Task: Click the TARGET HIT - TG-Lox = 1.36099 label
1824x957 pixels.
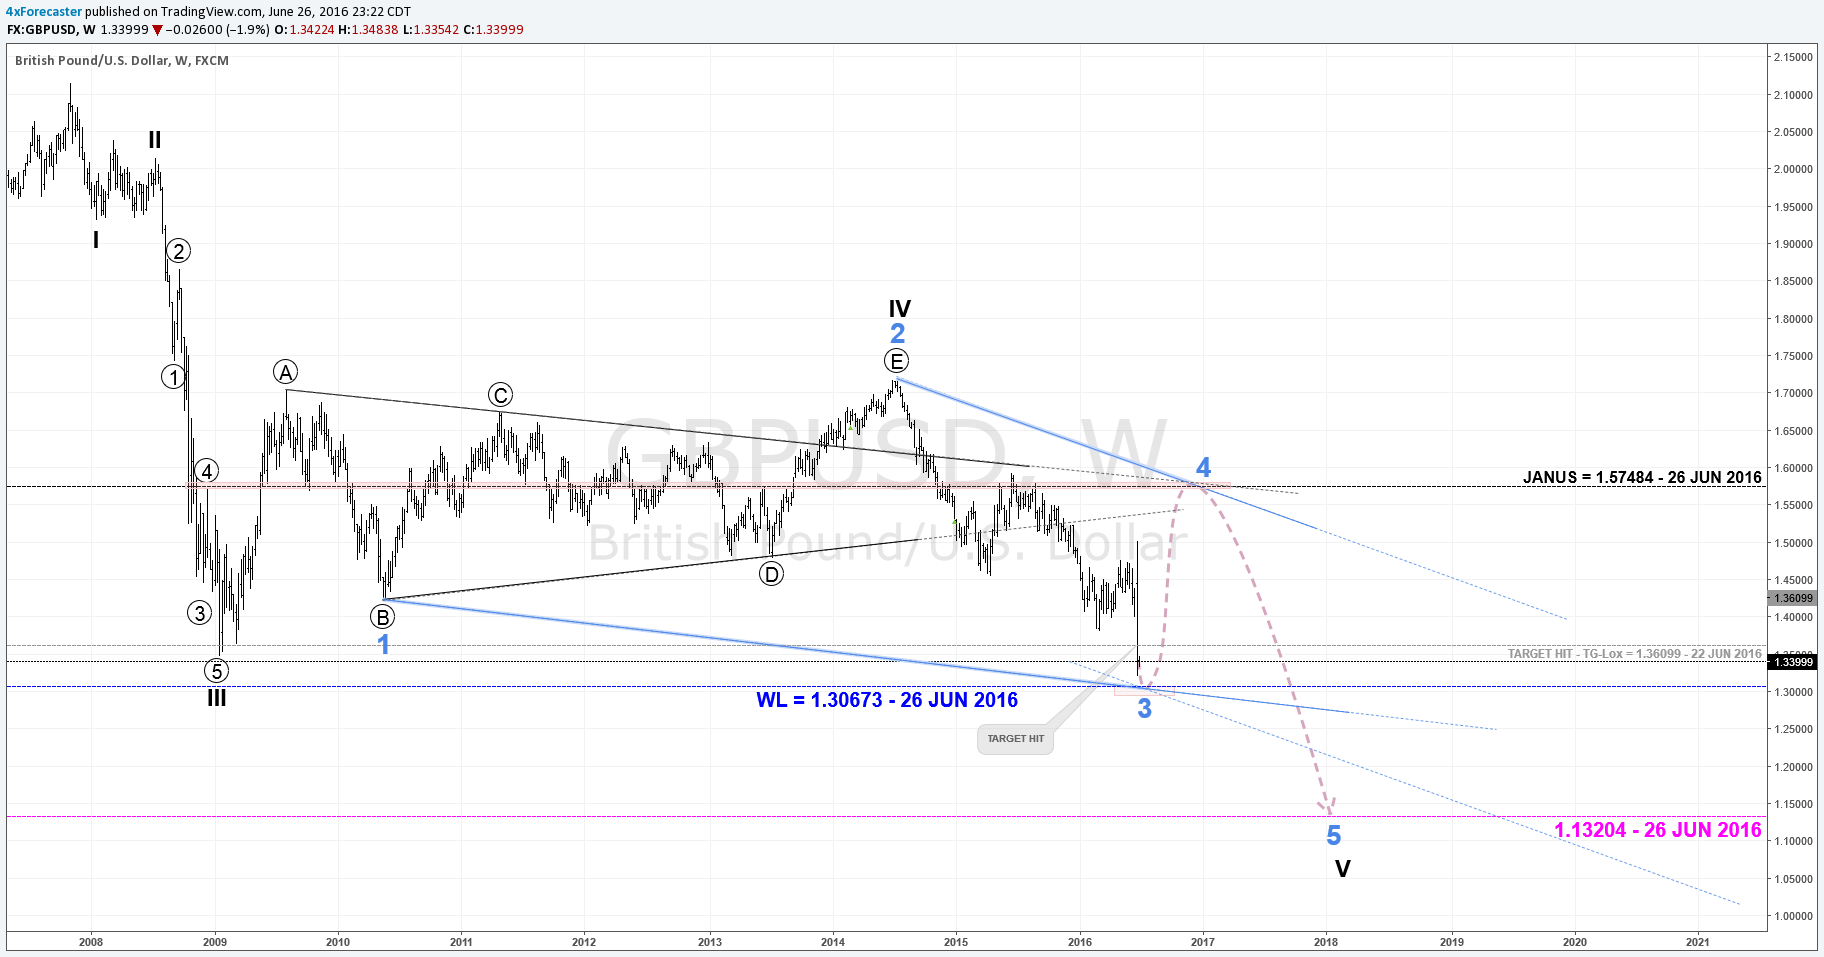Action: (1635, 654)
